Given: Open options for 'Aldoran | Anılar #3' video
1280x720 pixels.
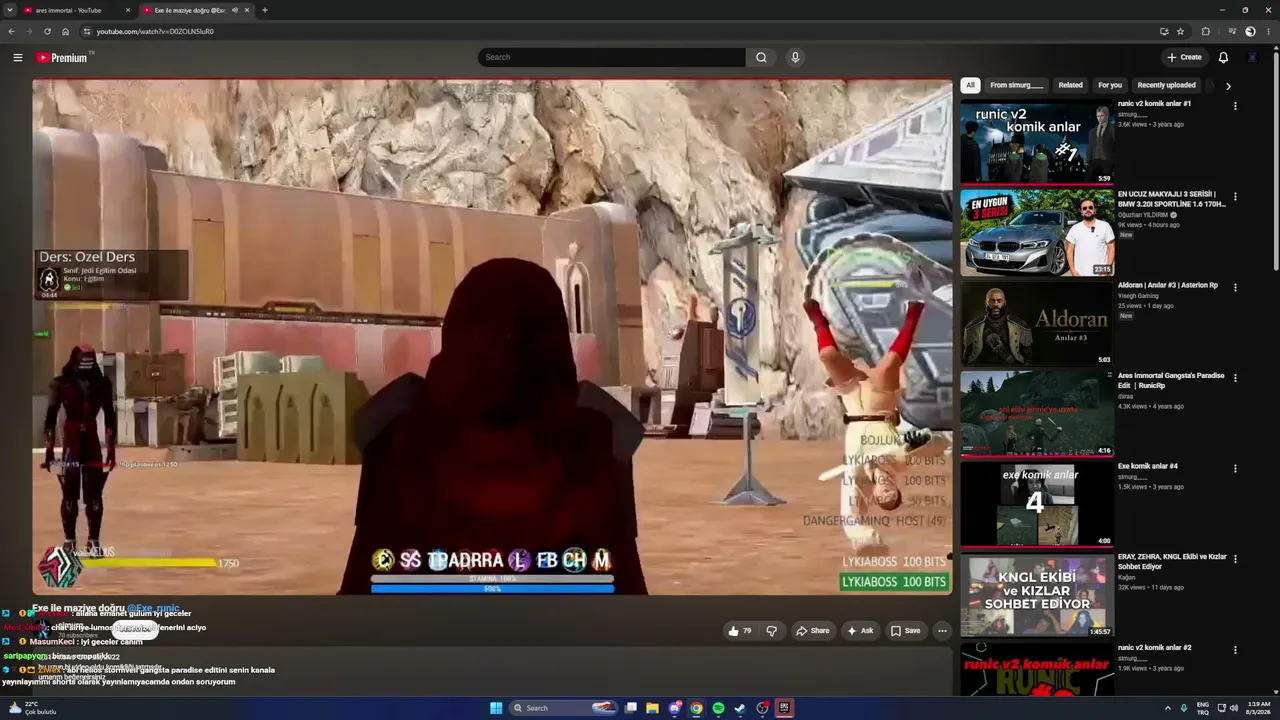Looking at the screenshot, I should pyautogui.click(x=1235, y=288).
